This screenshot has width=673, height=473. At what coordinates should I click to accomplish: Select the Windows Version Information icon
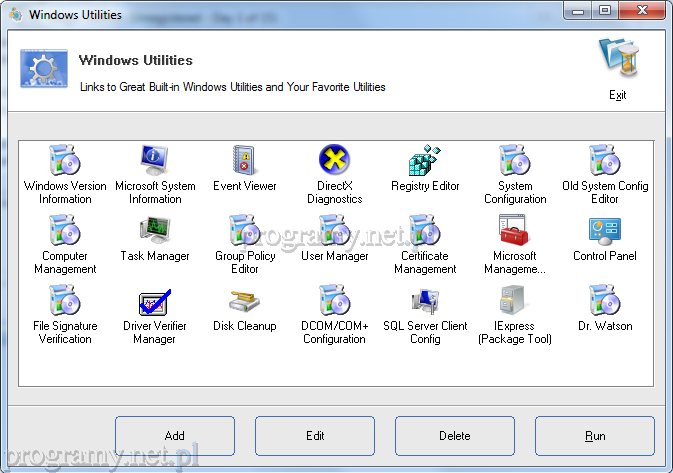pyautogui.click(x=65, y=161)
